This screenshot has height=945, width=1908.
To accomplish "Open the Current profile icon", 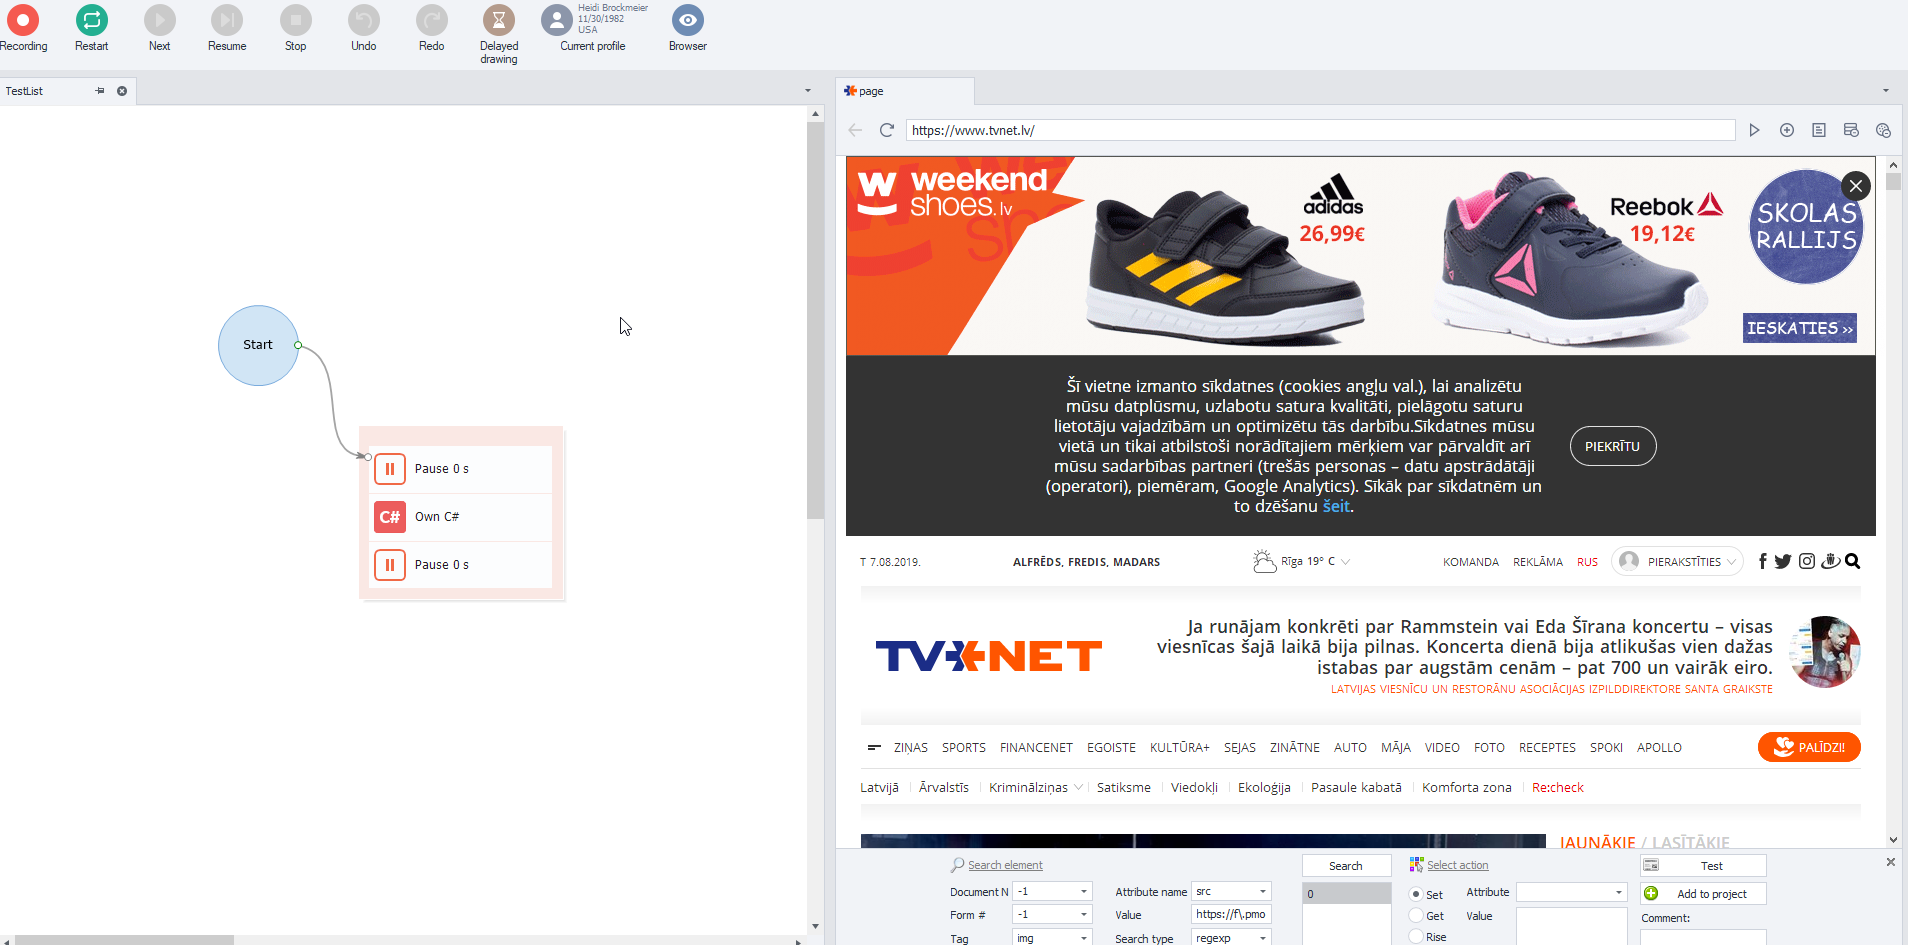I will click(x=557, y=20).
